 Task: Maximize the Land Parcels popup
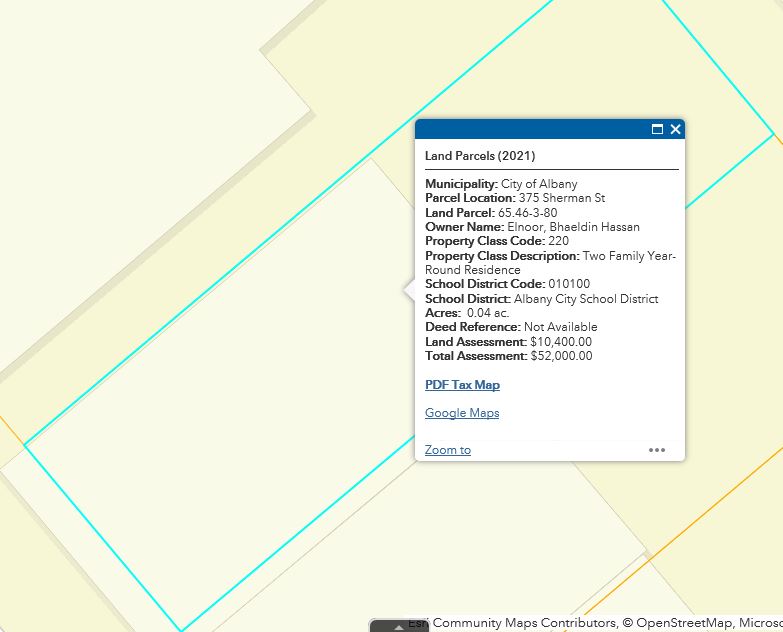pos(657,129)
